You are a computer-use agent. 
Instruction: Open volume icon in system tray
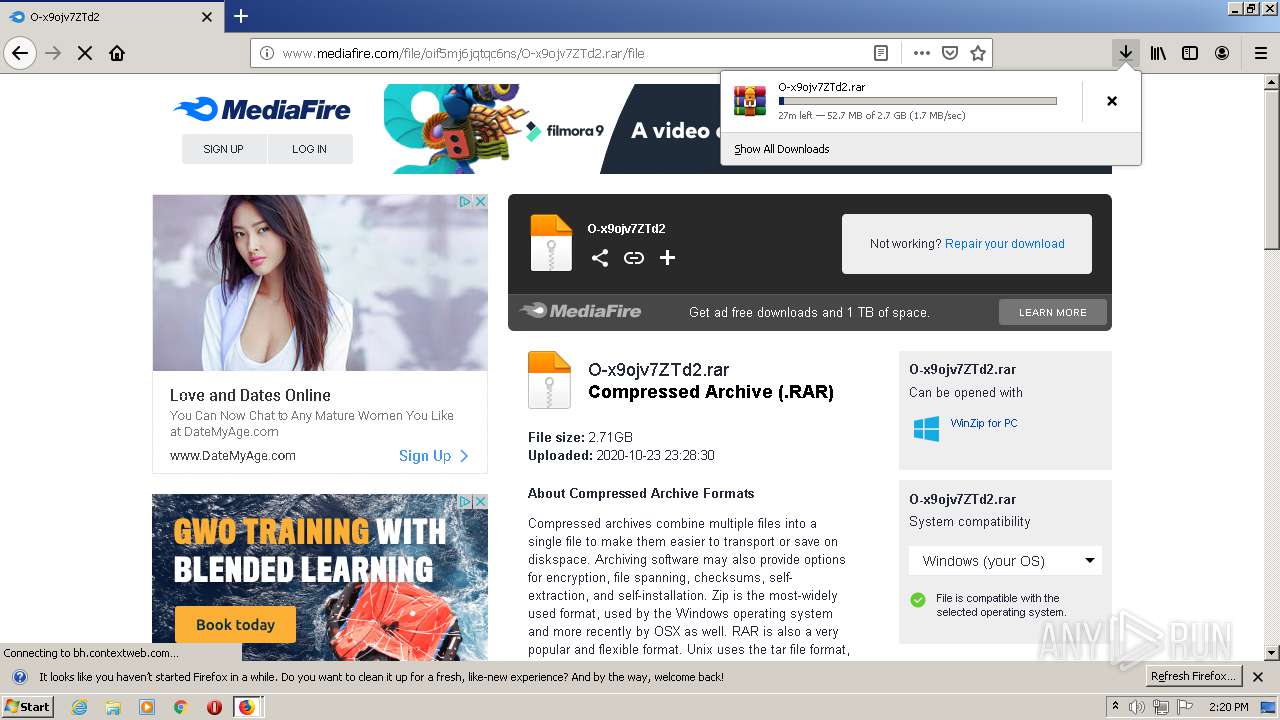pyautogui.click(x=1137, y=707)
